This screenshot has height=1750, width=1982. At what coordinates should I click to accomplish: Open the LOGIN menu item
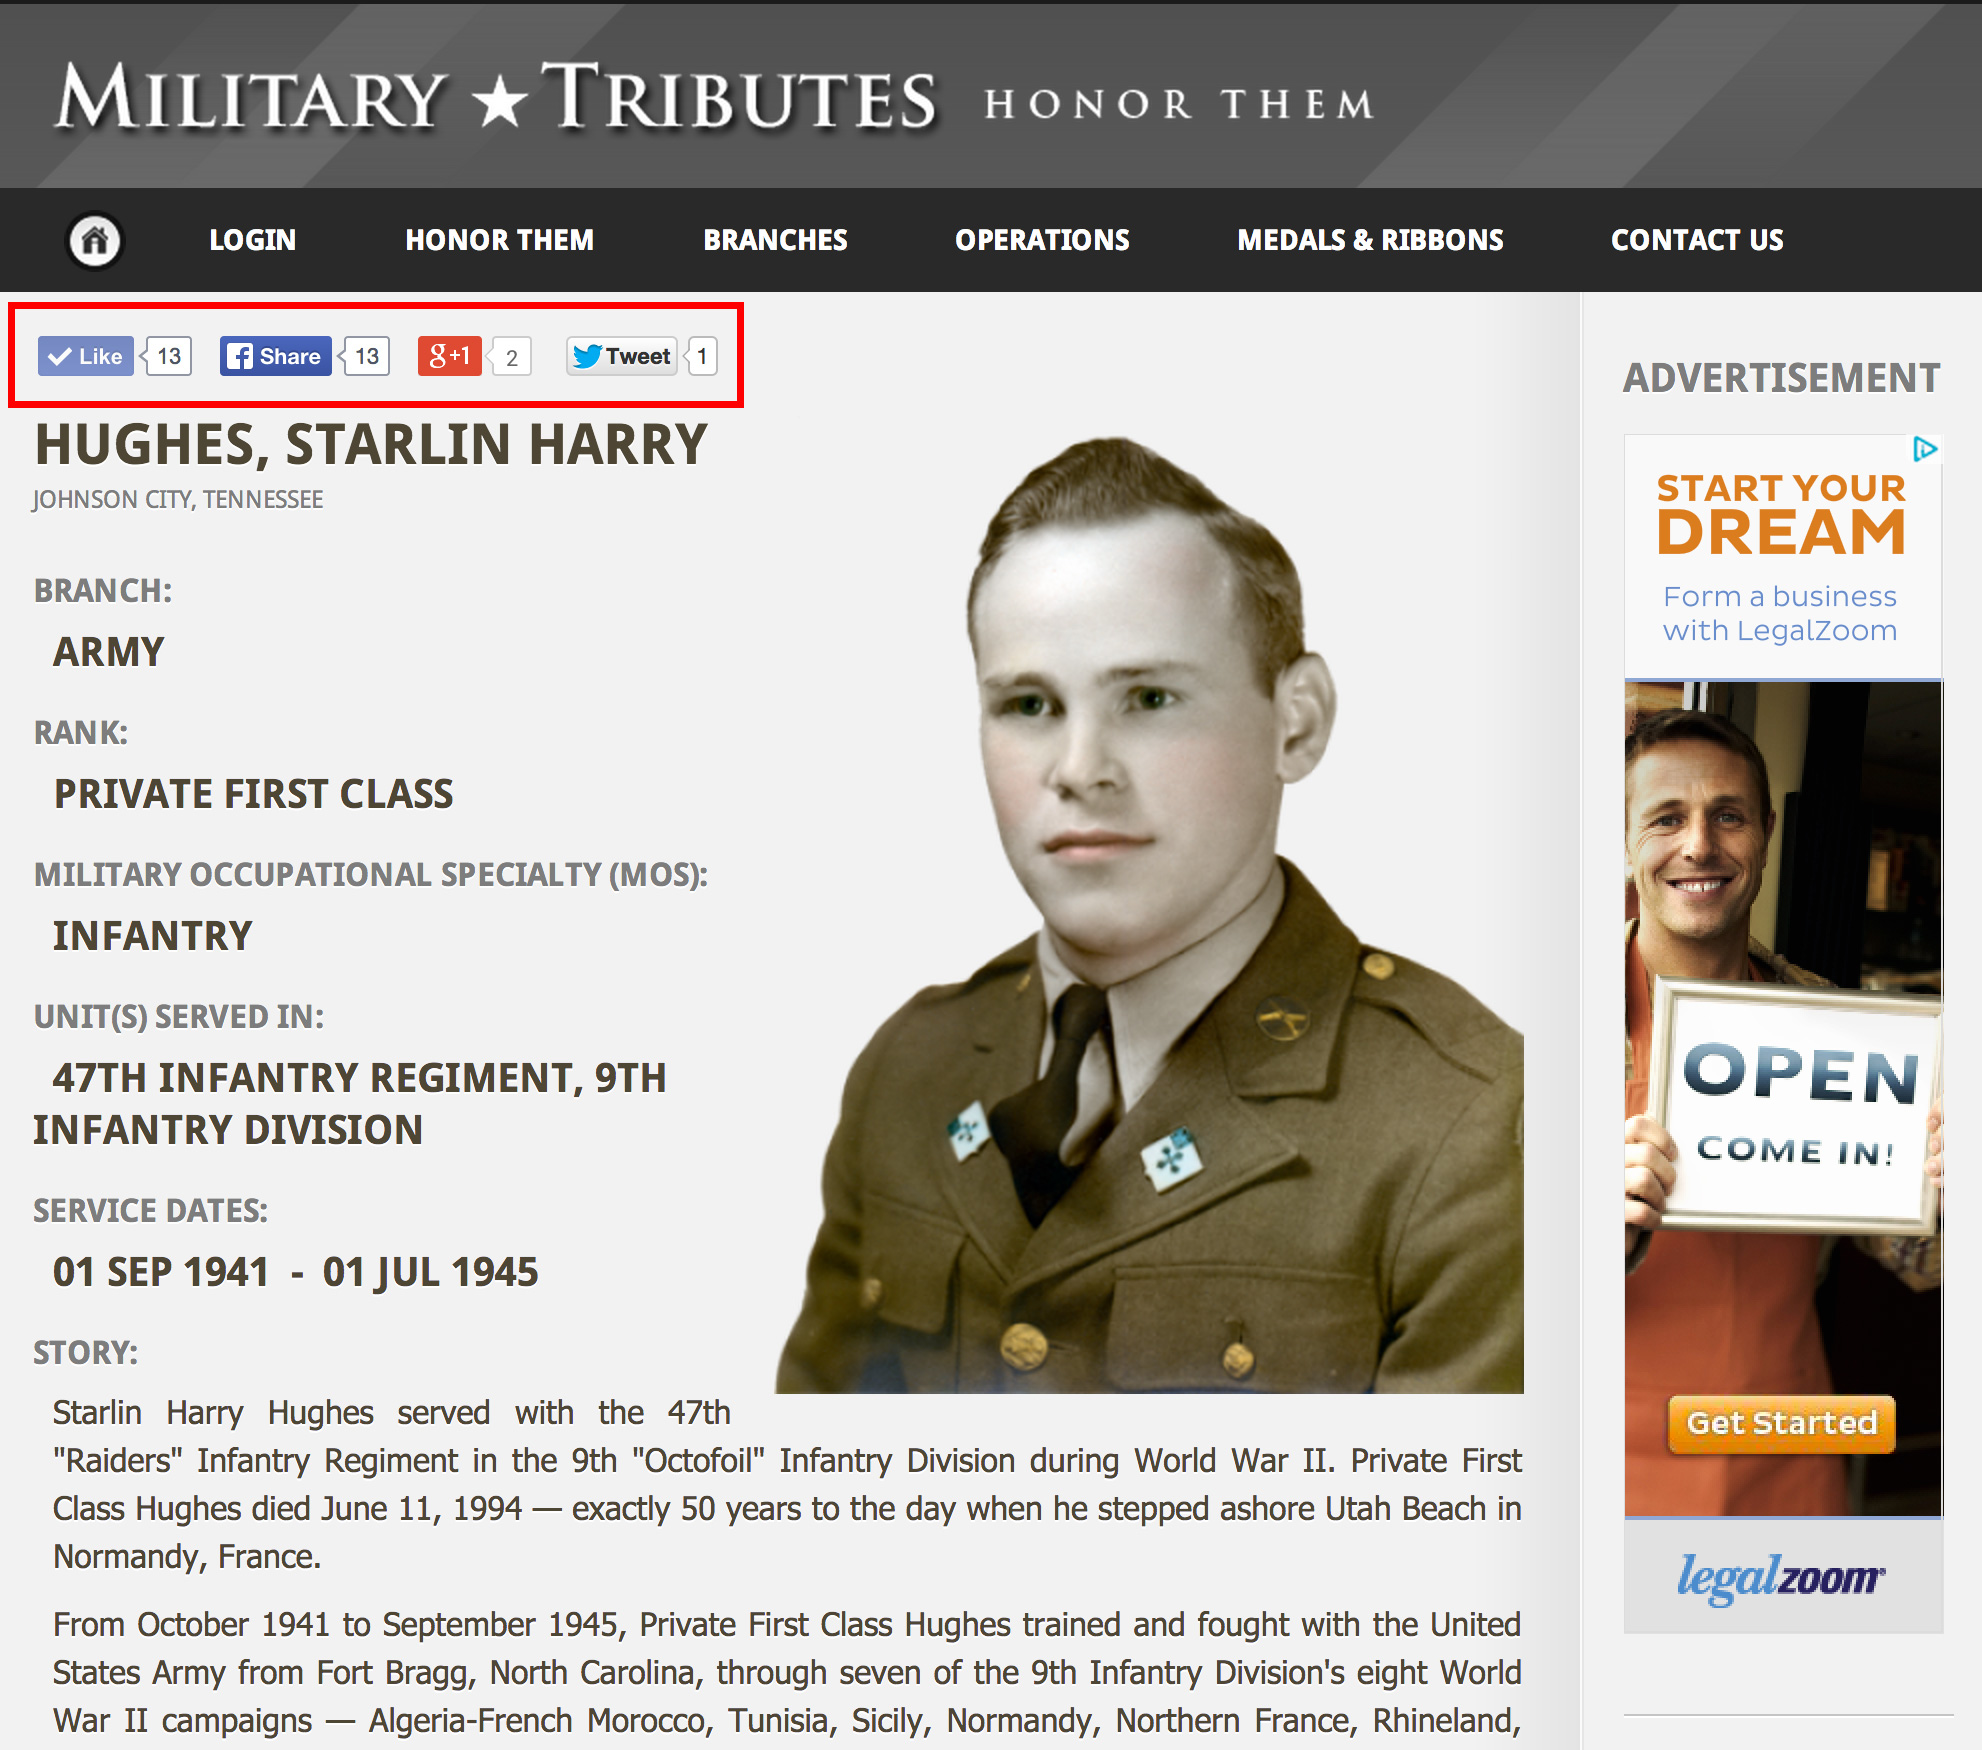point(253,240)
